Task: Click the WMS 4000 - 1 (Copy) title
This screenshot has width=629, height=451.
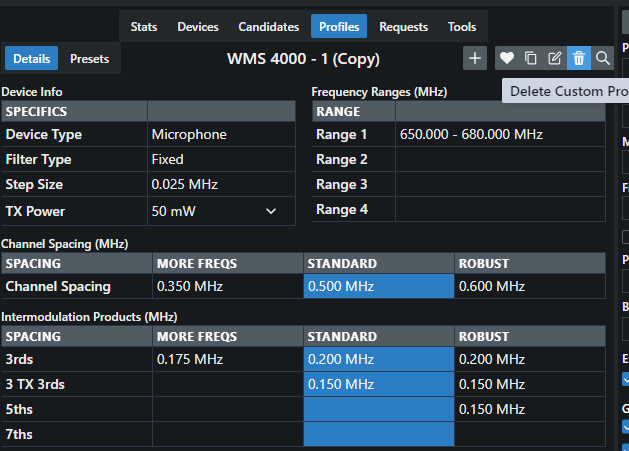Action: tap(303, 59)
